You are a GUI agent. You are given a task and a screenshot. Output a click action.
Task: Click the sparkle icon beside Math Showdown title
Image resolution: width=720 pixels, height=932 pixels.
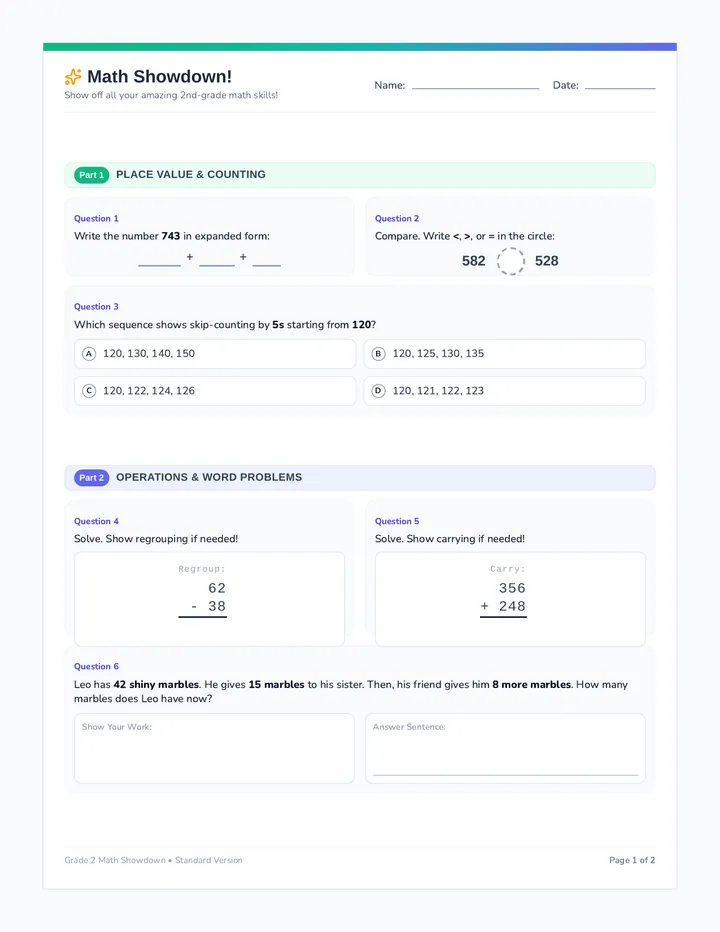pyautogui.click(x=73, y=77)
